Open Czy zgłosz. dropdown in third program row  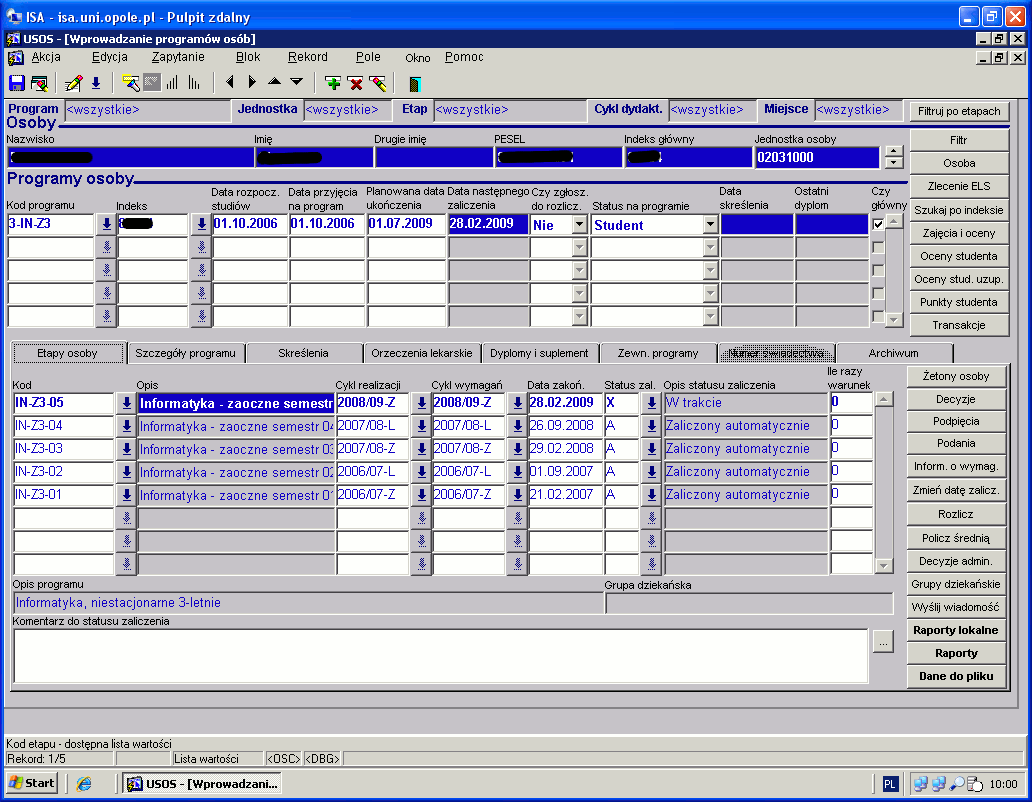(x=579, y=270)
